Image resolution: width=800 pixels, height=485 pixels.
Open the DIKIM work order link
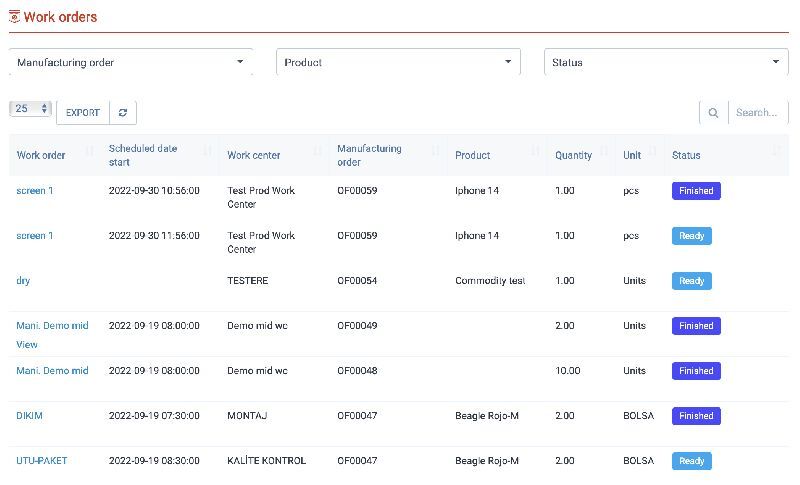(30, 416)
